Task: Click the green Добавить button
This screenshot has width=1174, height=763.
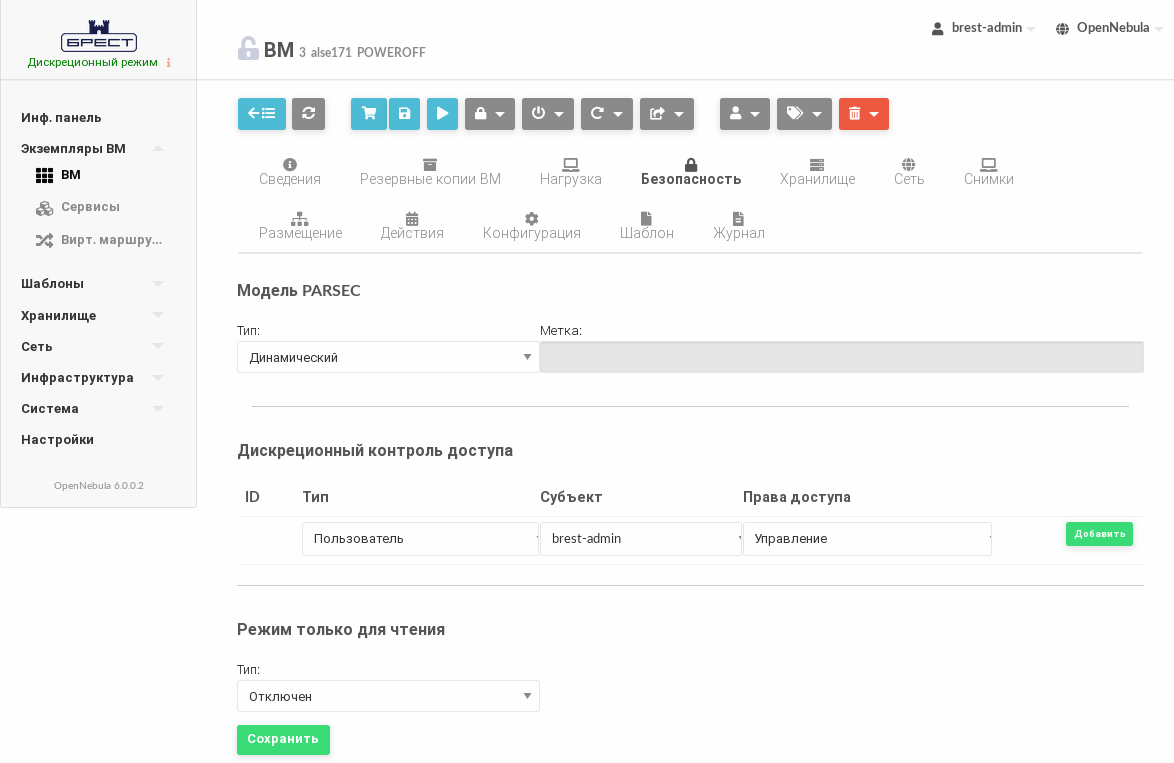Action: pyautogui.click(x=1099, y=534)
